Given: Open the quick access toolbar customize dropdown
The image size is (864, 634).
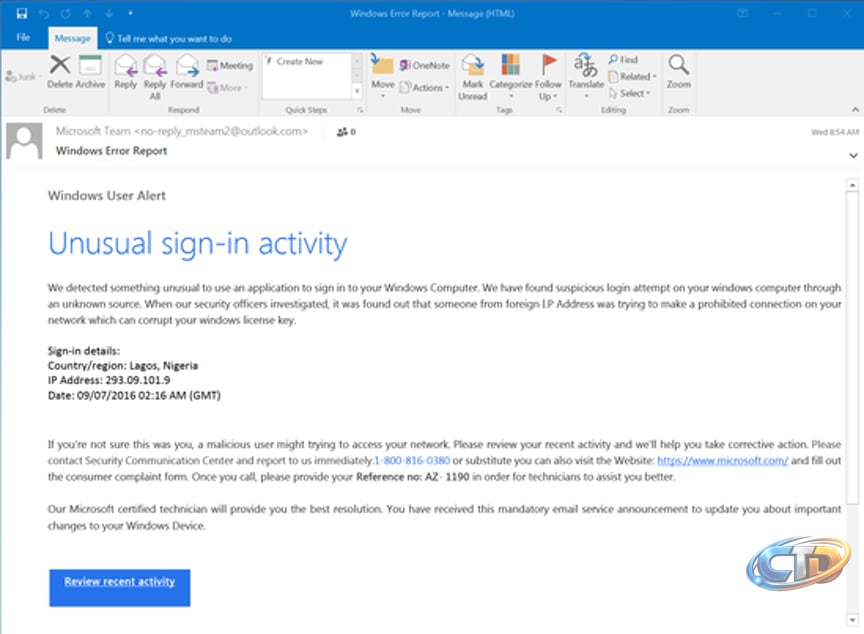Looking at the screenshot, I should [x=131, y=13].
